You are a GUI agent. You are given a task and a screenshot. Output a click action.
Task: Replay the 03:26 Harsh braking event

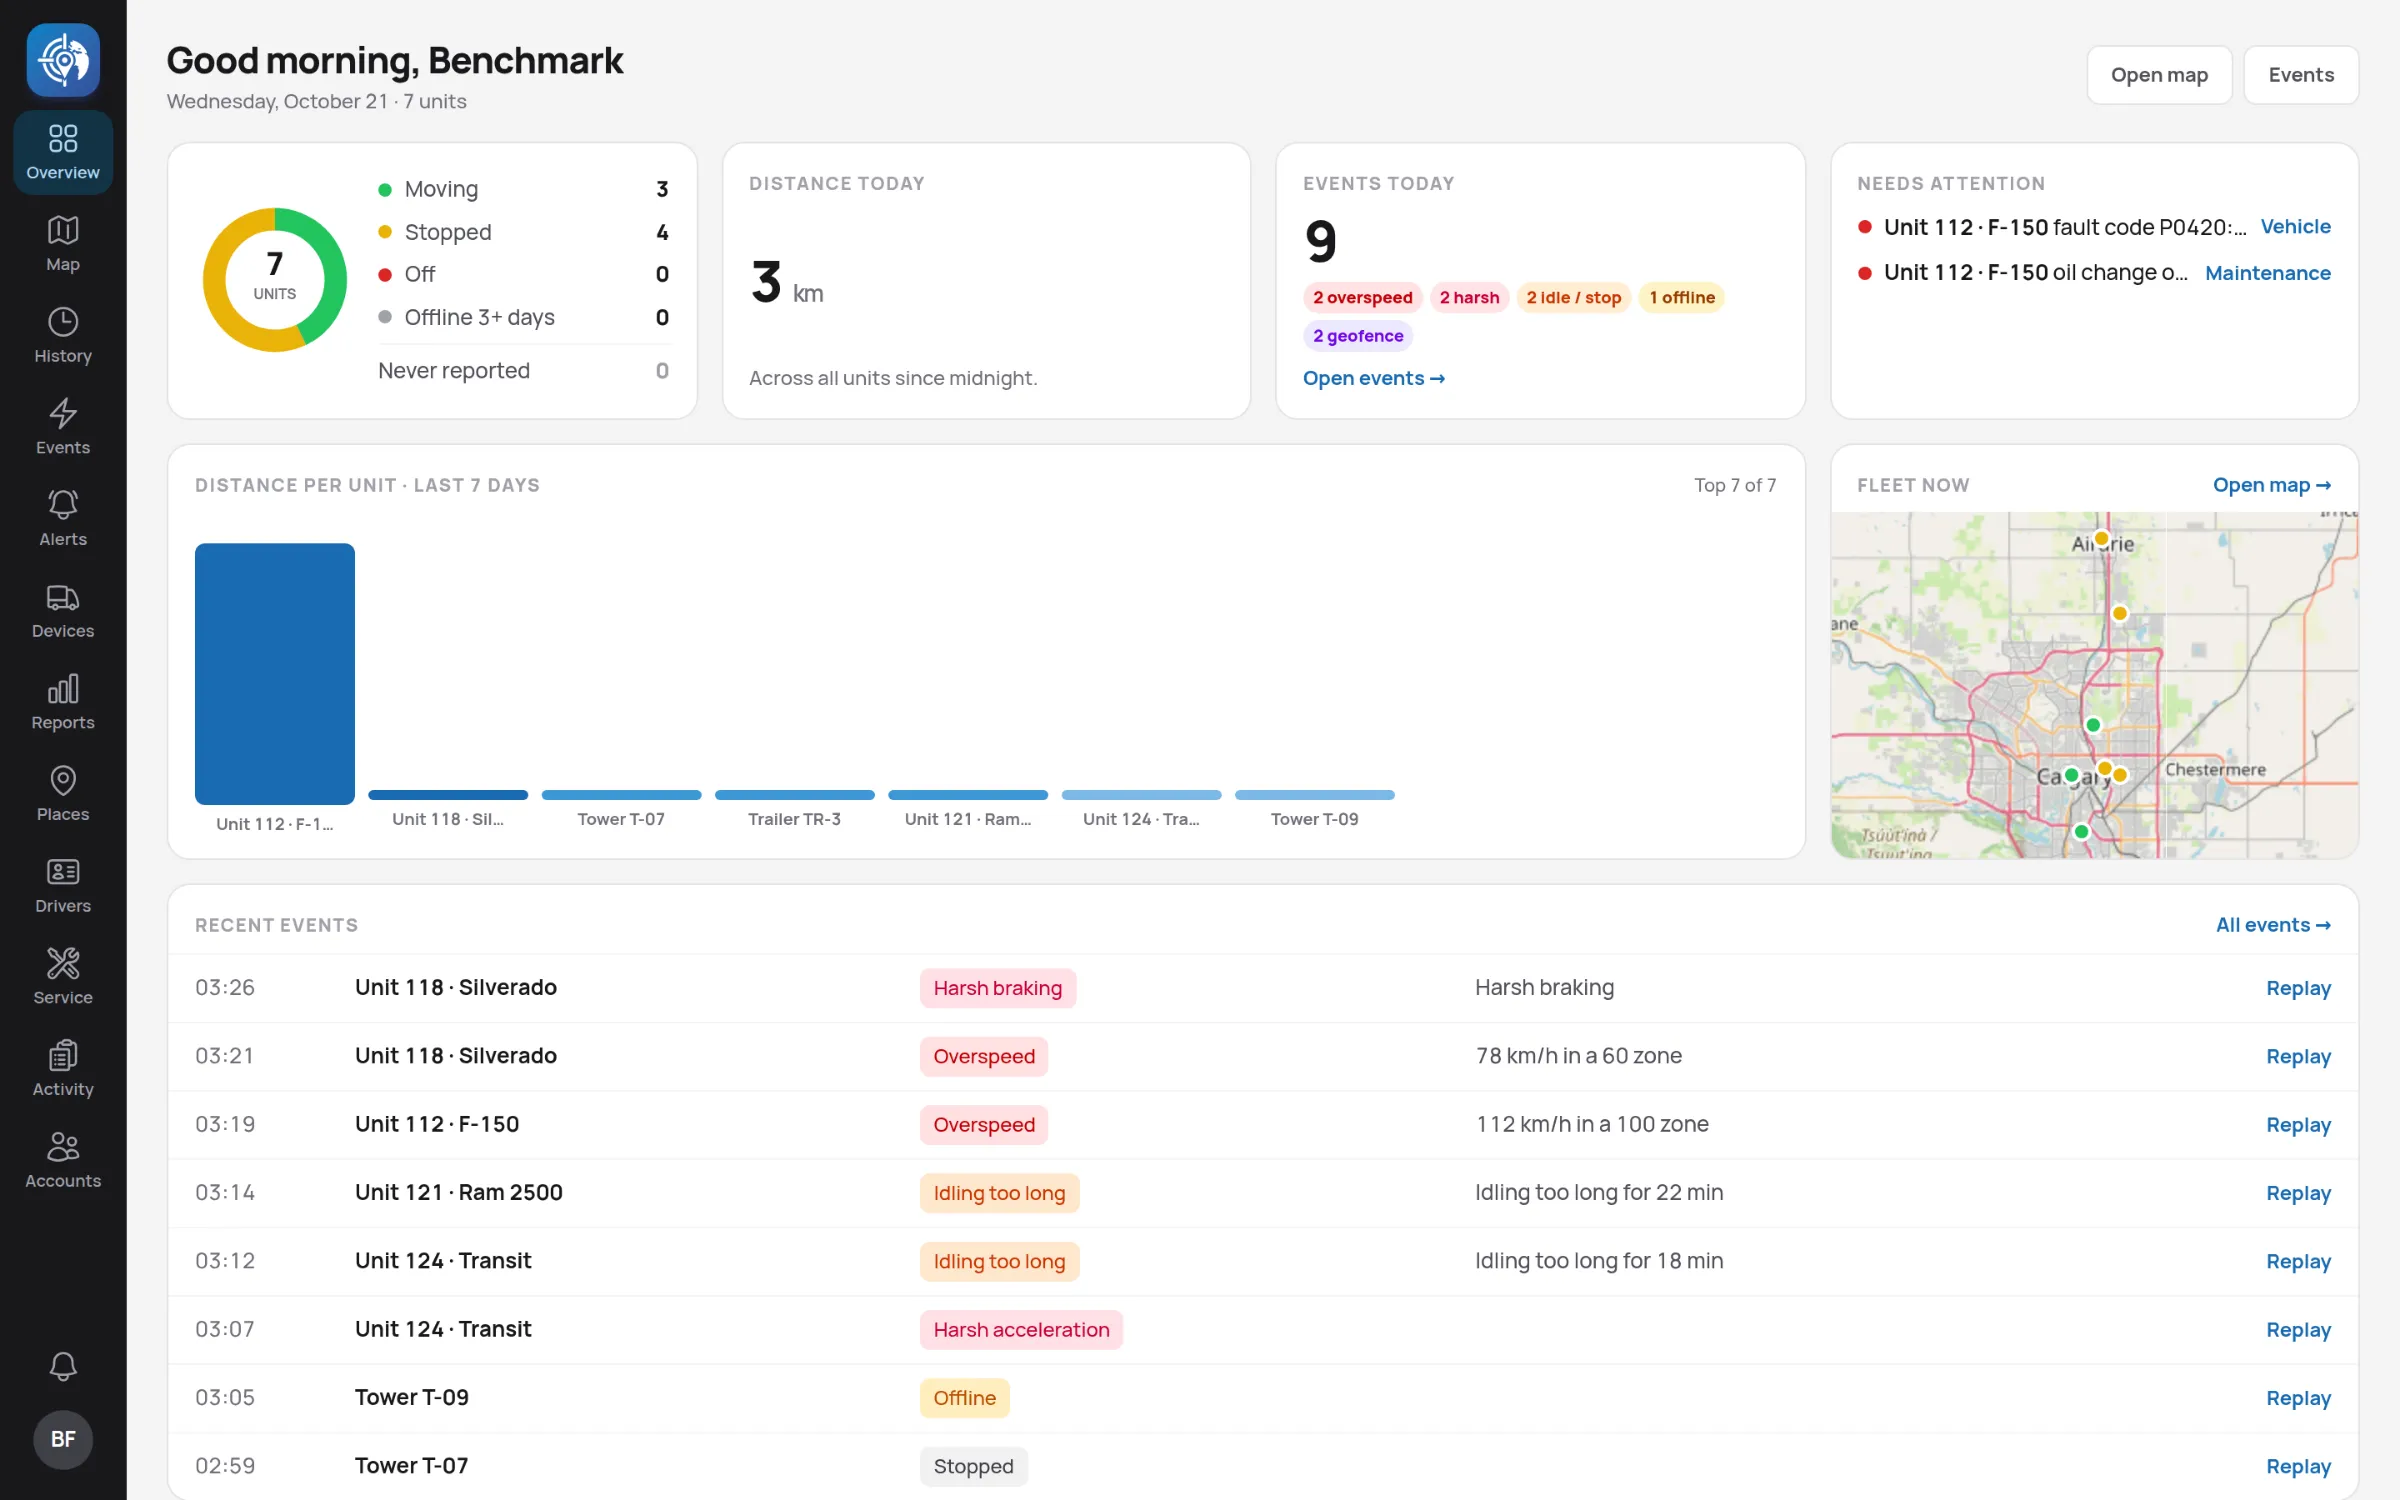point(2298,988)
